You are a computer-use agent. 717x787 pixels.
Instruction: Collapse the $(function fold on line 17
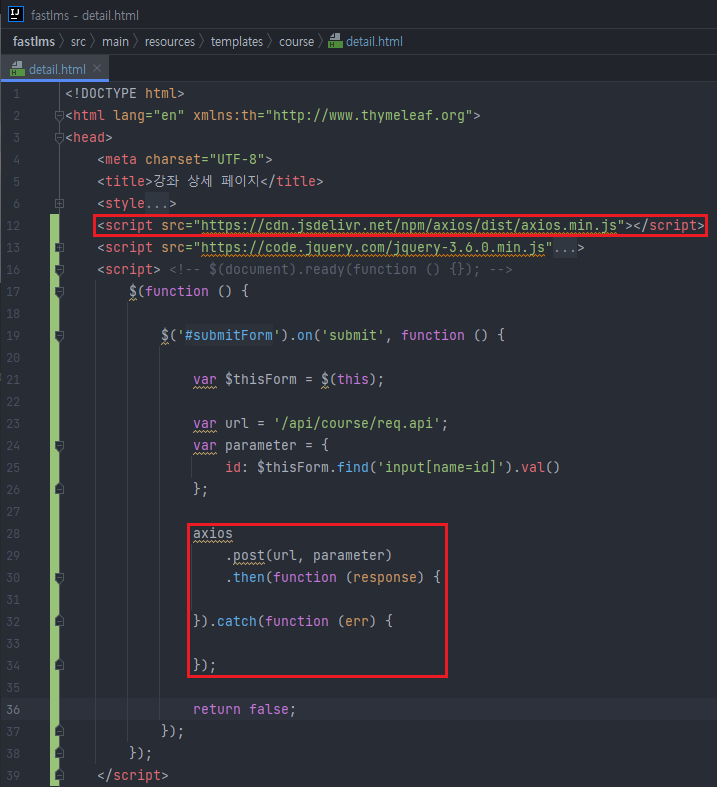tap(59, 292)
